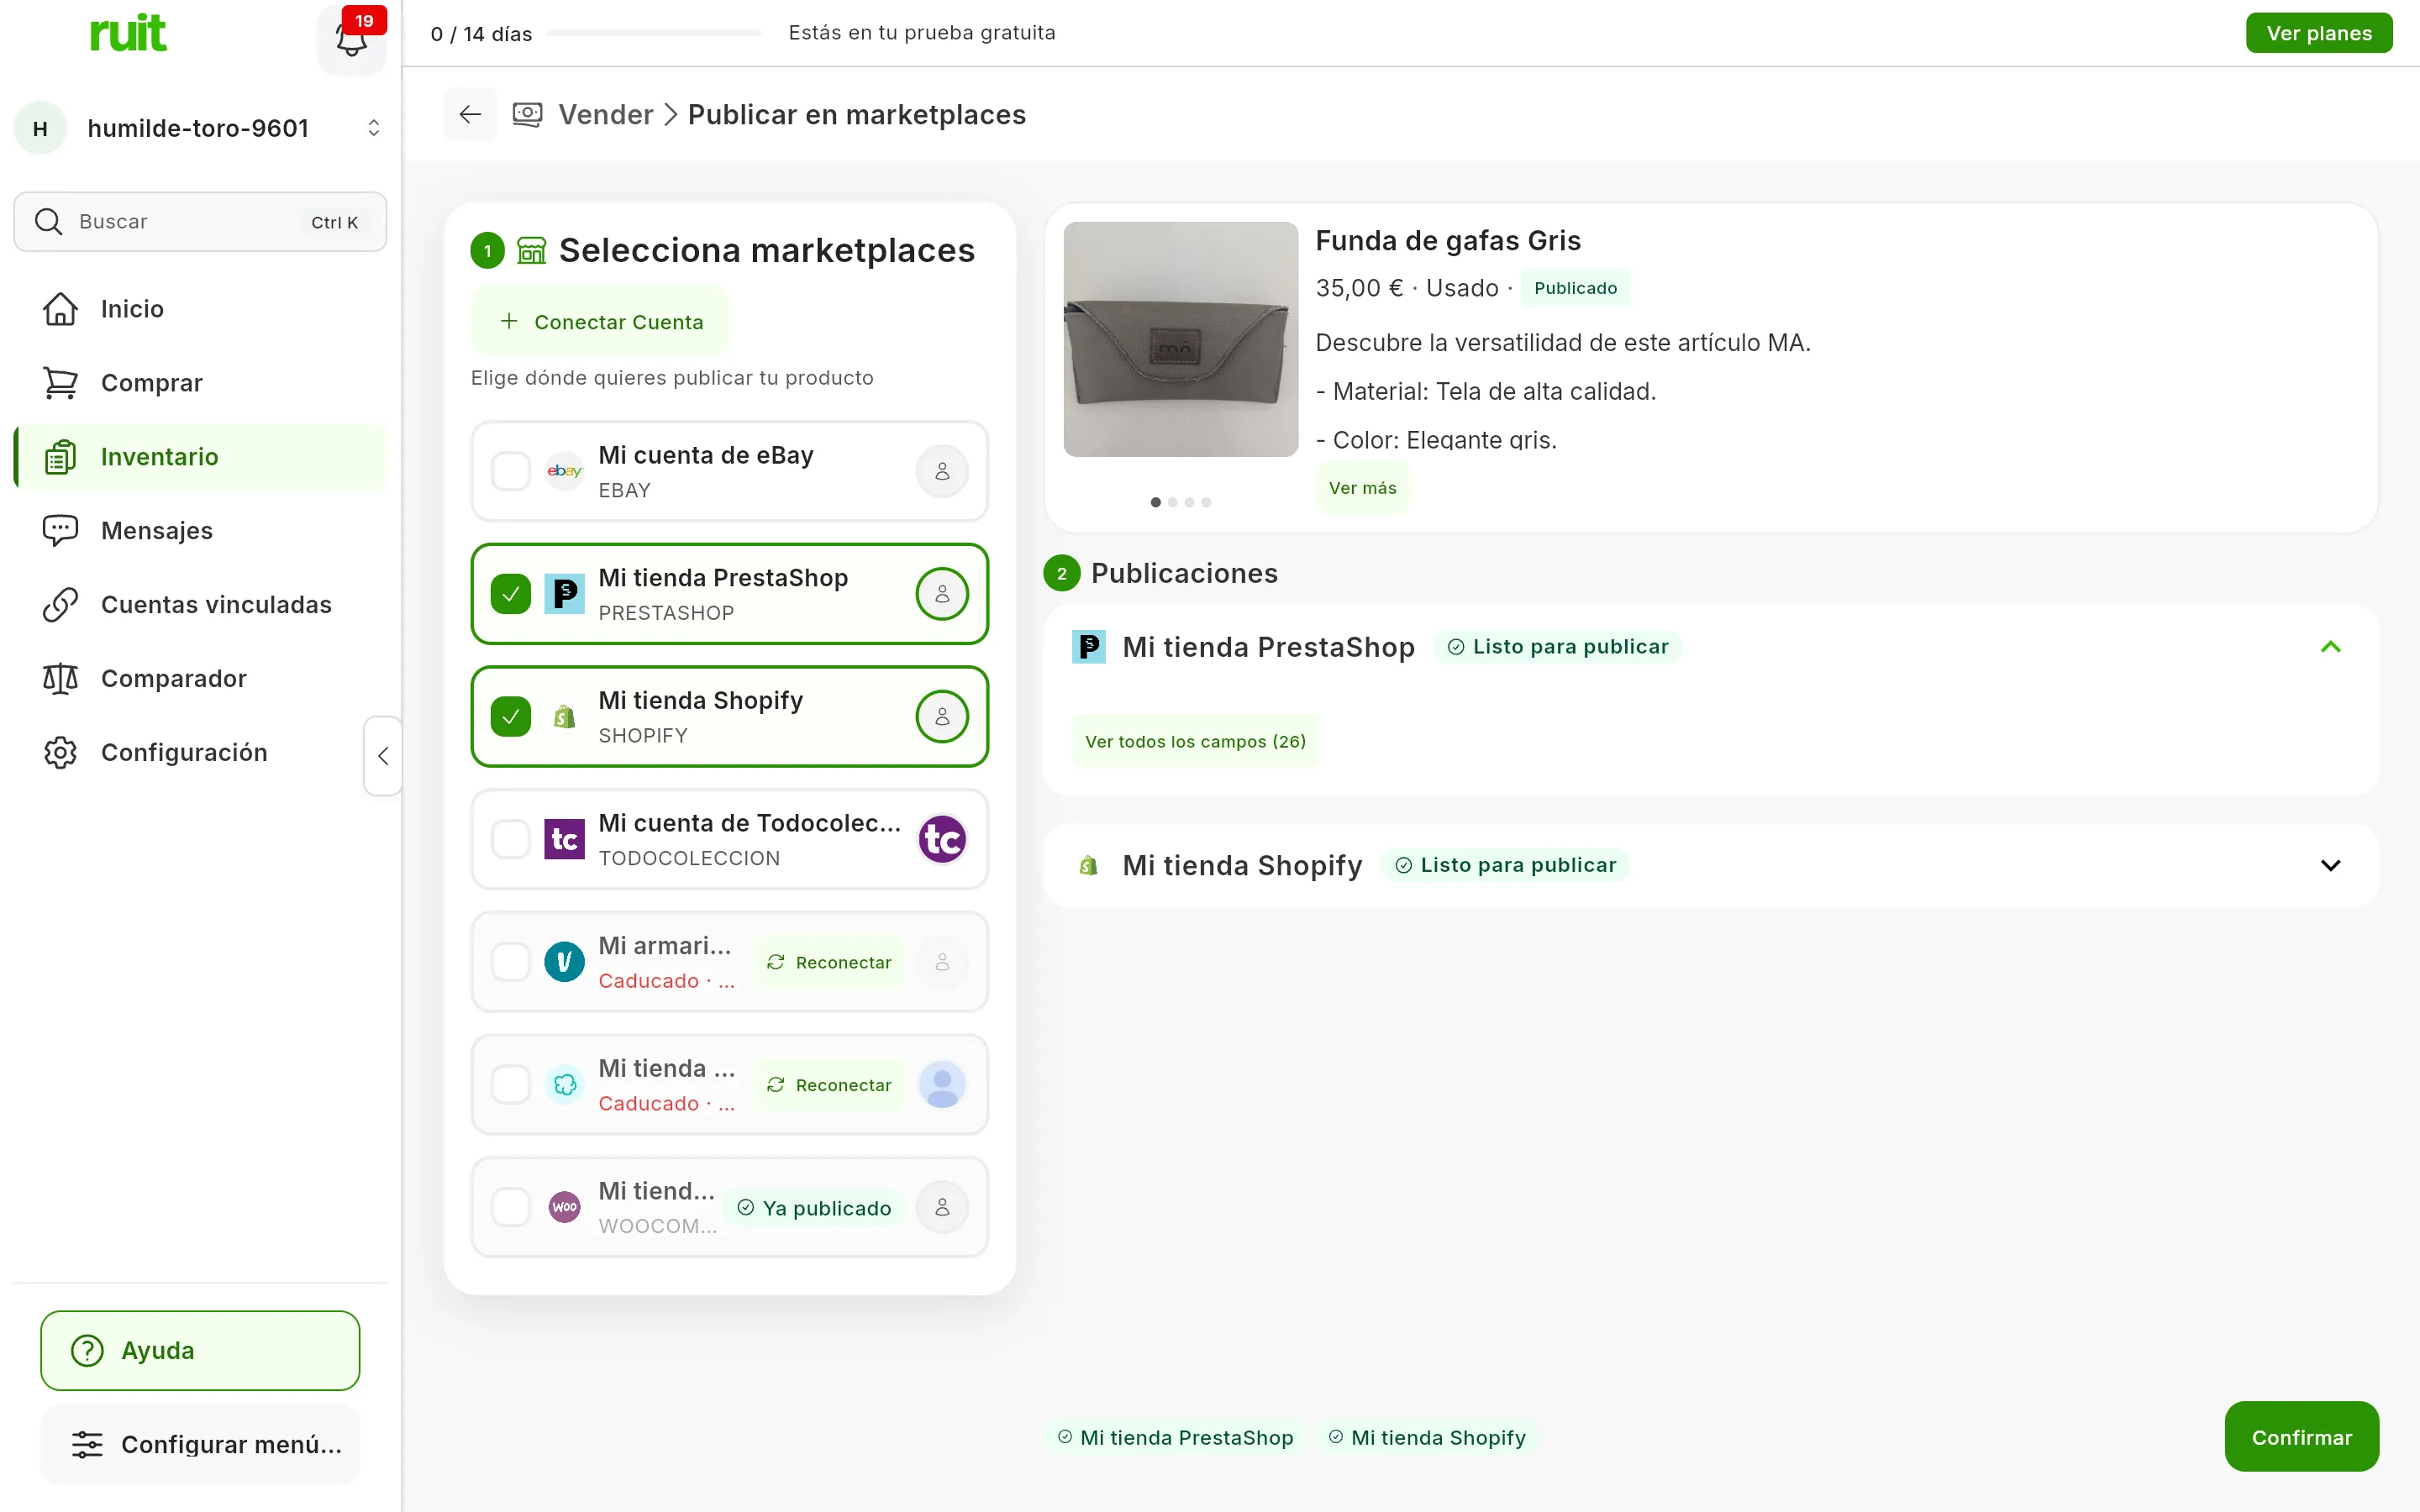Image resolution: width=2420 pixels, height=1512 pixels.
Task: Click the Buscar search field
Action: 200,221
